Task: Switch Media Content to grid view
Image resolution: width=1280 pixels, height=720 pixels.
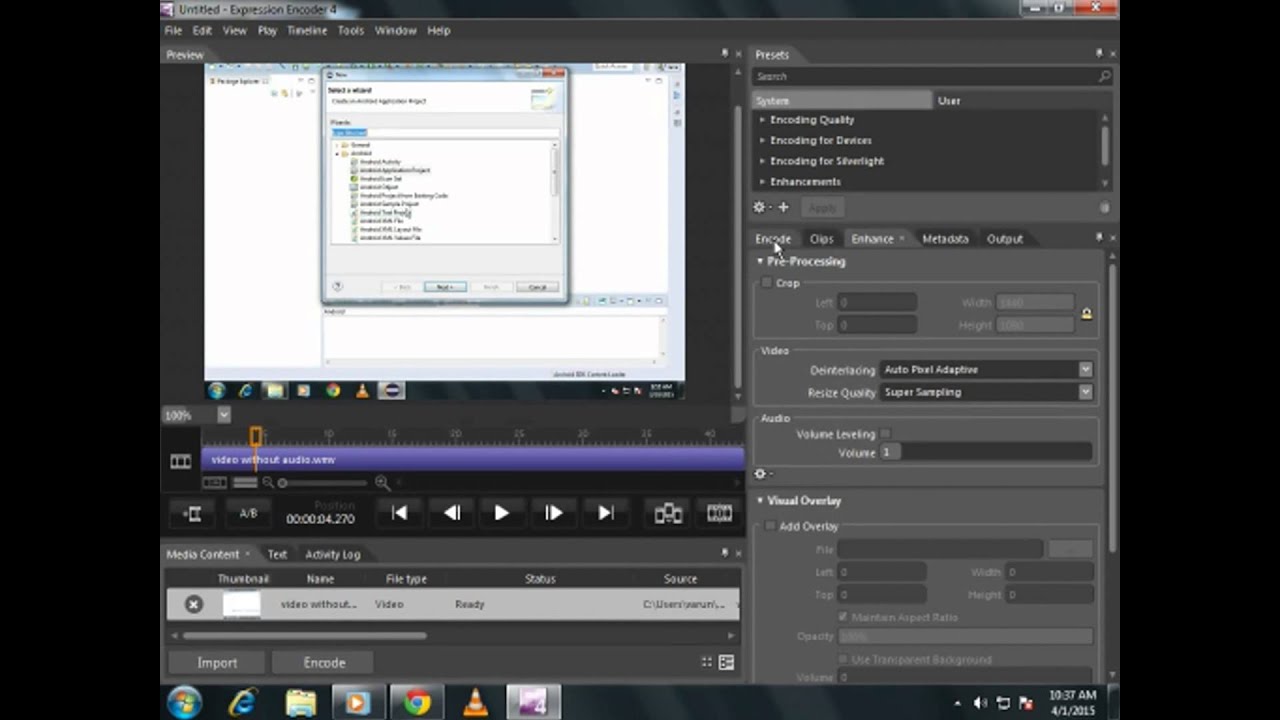Action: pos(707,662)
